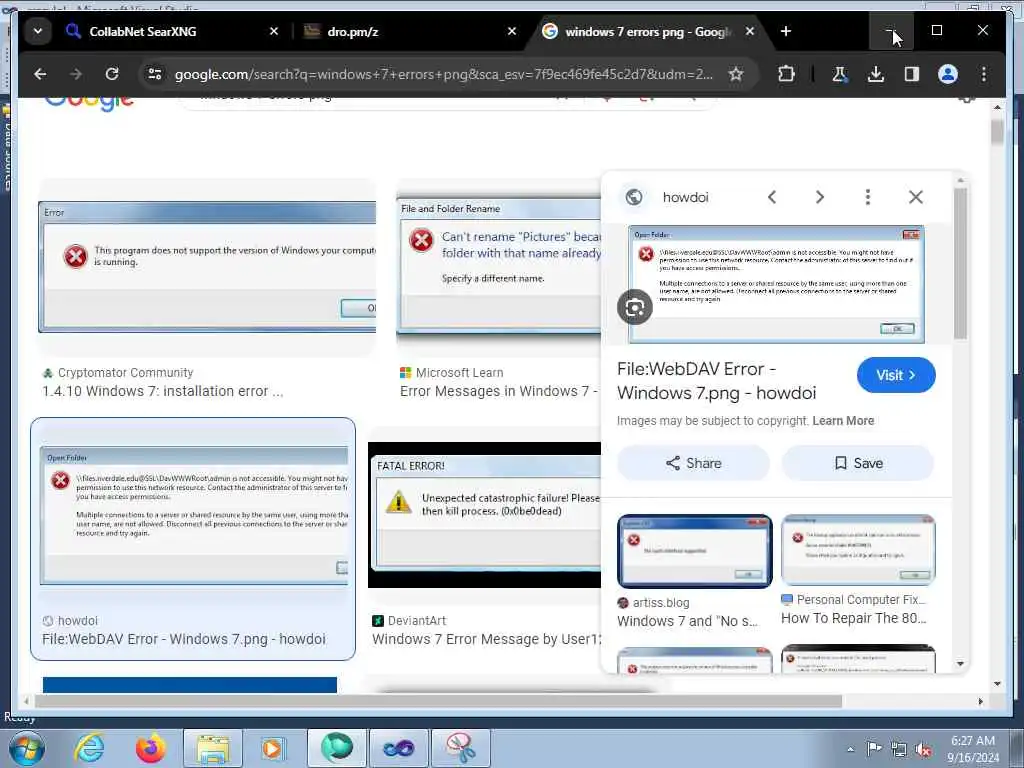Open the profile avatar menu

tap(948, 74)
